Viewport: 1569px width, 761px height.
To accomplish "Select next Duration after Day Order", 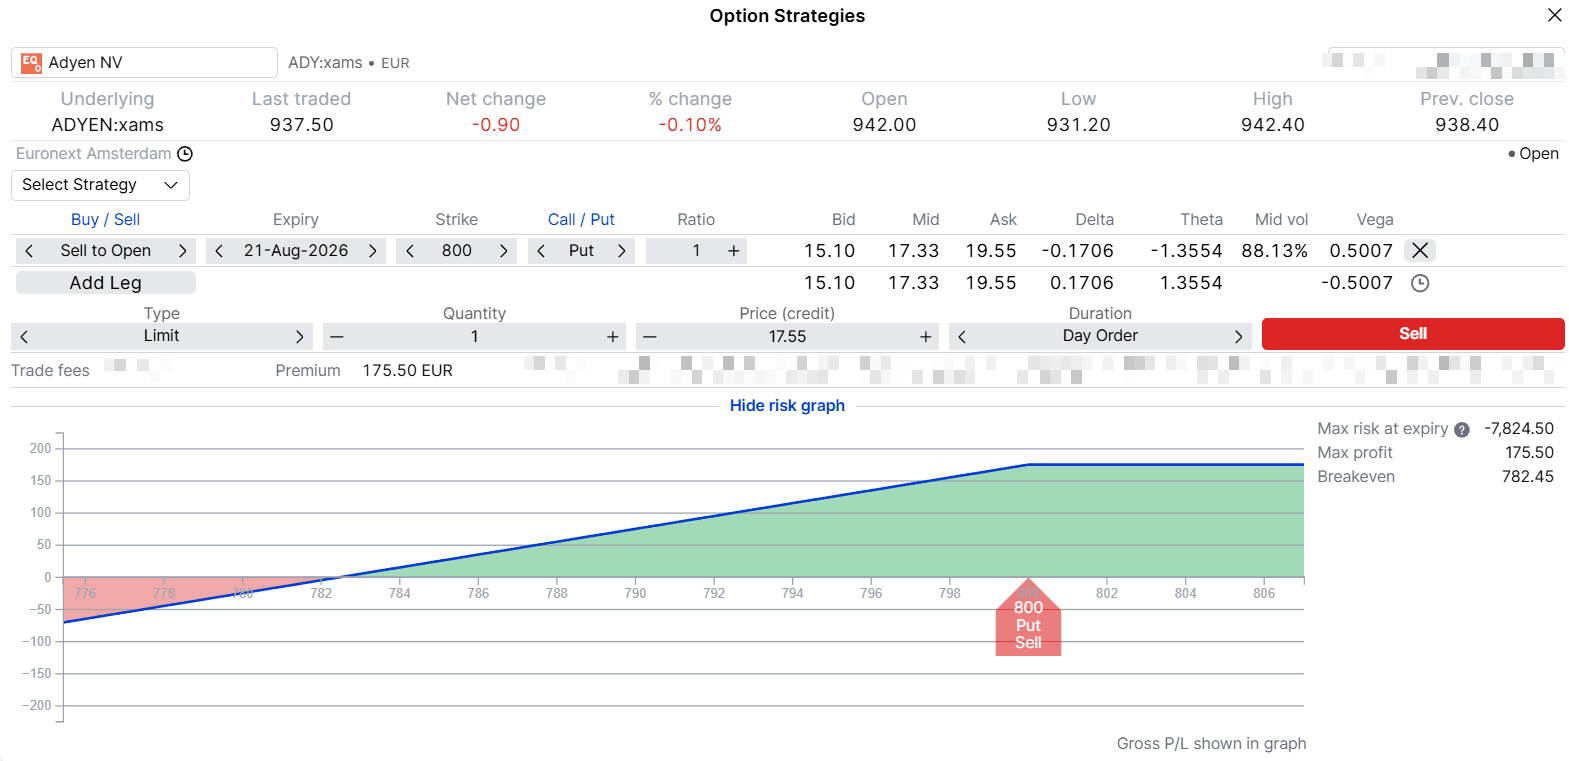I will (1238, 337).
